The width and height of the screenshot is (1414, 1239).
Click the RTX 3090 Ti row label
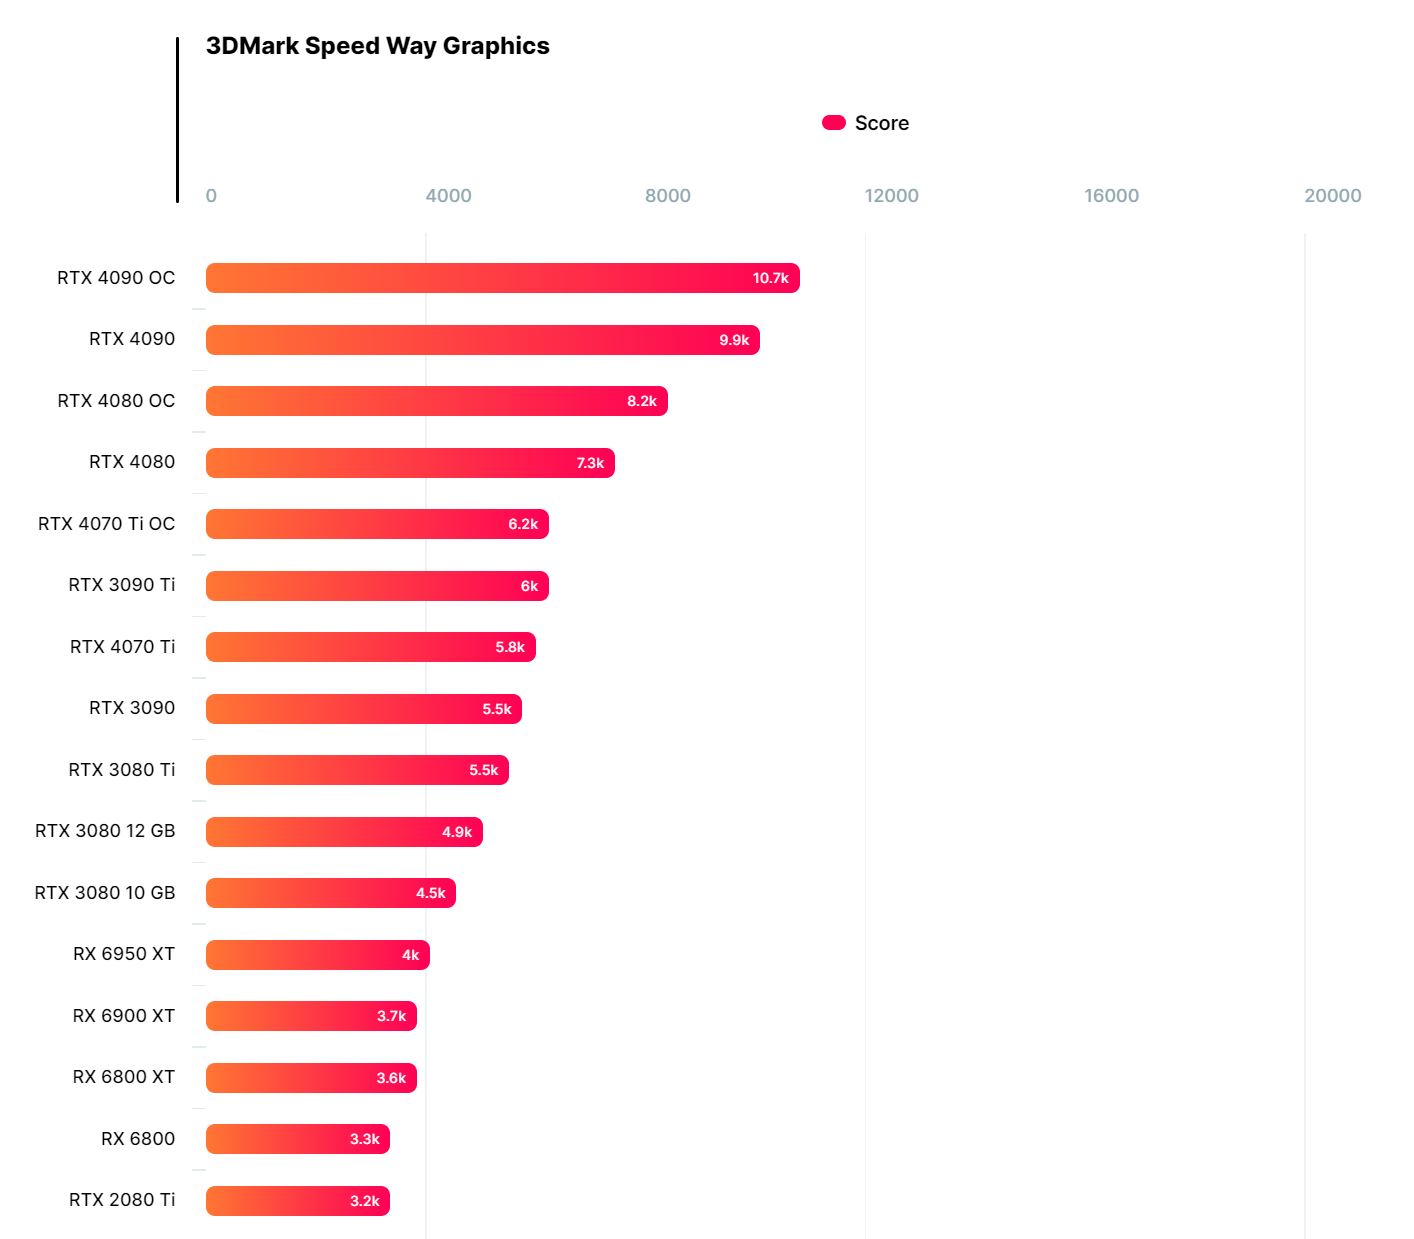[x=121, y=585]
